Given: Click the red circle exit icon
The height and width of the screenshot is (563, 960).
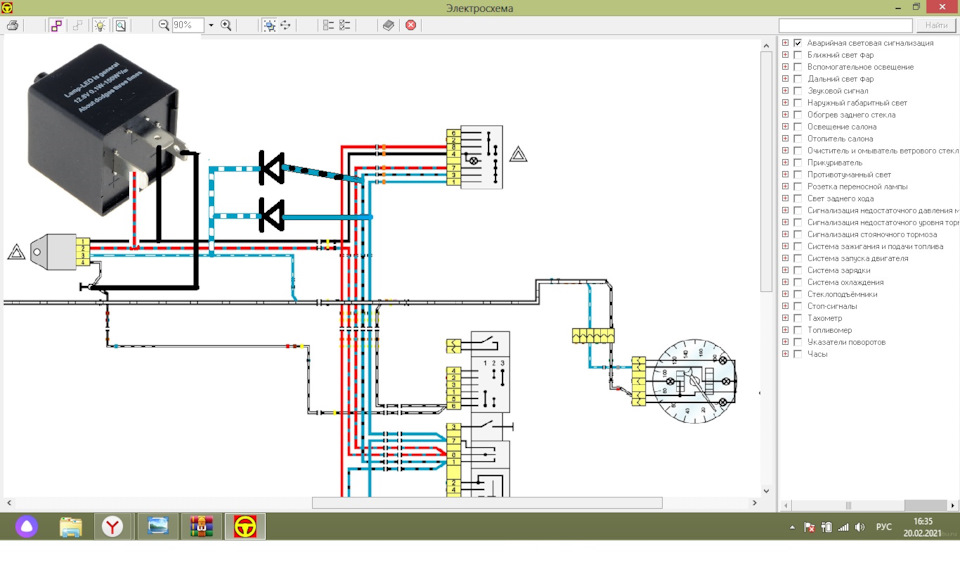Looking at the screenshot, I should pos(411,25).
